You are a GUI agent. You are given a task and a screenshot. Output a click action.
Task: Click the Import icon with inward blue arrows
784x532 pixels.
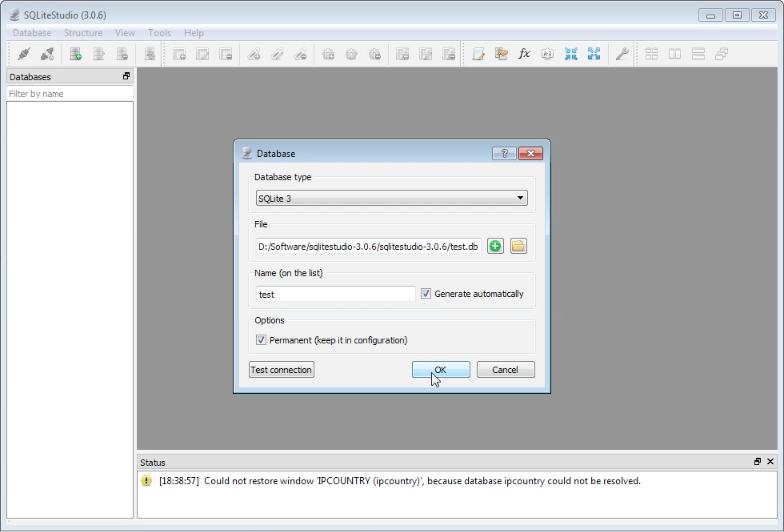pos(571,54)
